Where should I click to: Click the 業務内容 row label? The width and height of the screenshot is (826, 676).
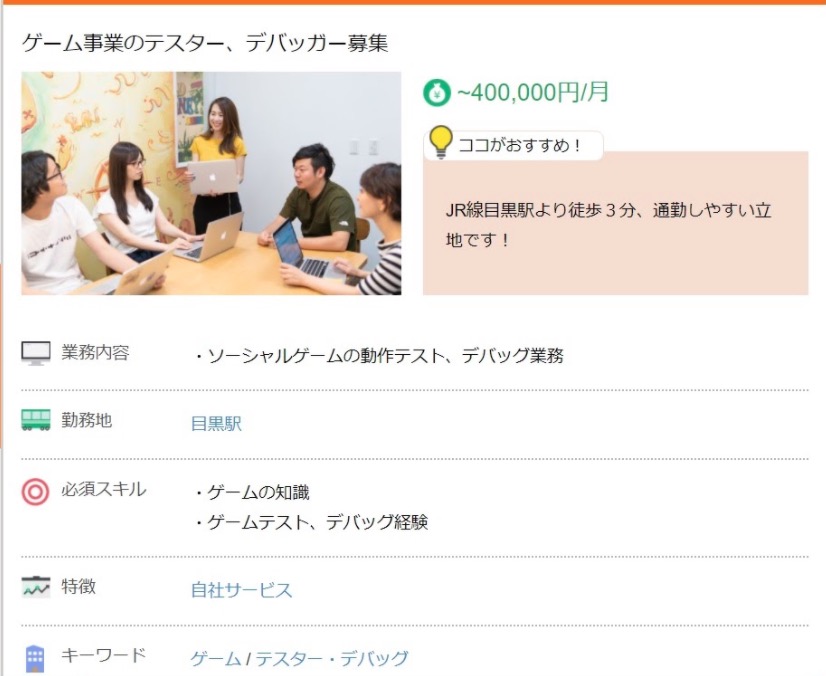pyautogui.click(x=95, y=352)
